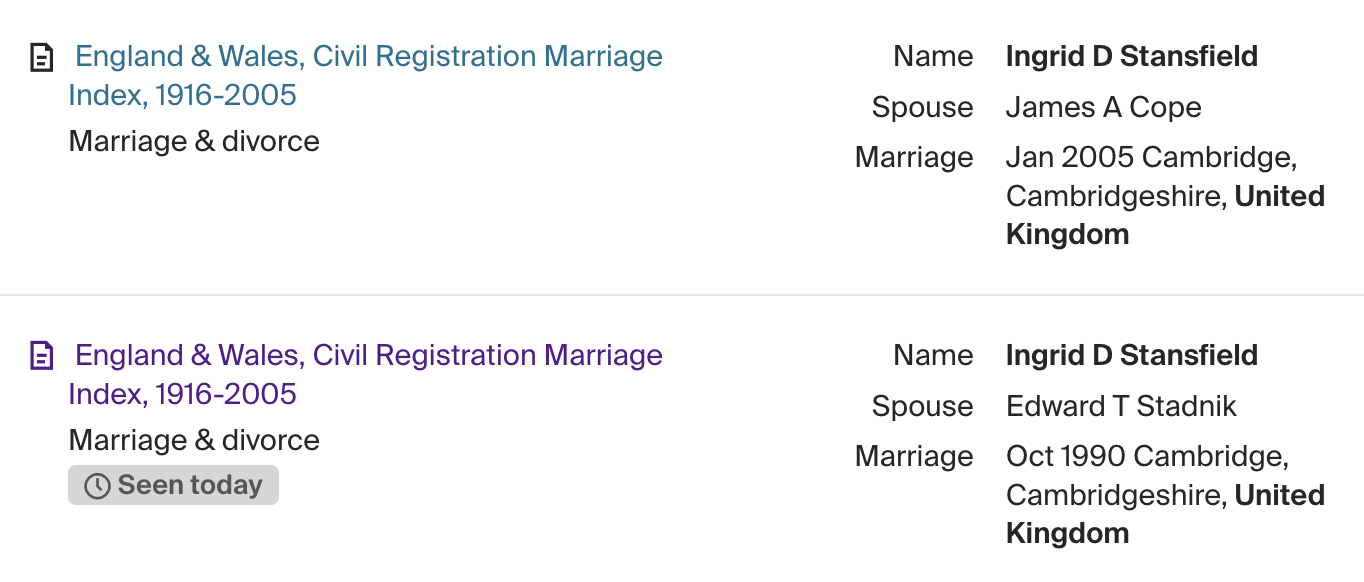Image resolution: width=1364 pixels, height=582 pixels.
Task: Click Marriage & divorce above the Seen today badge
Action: (194, 440)
